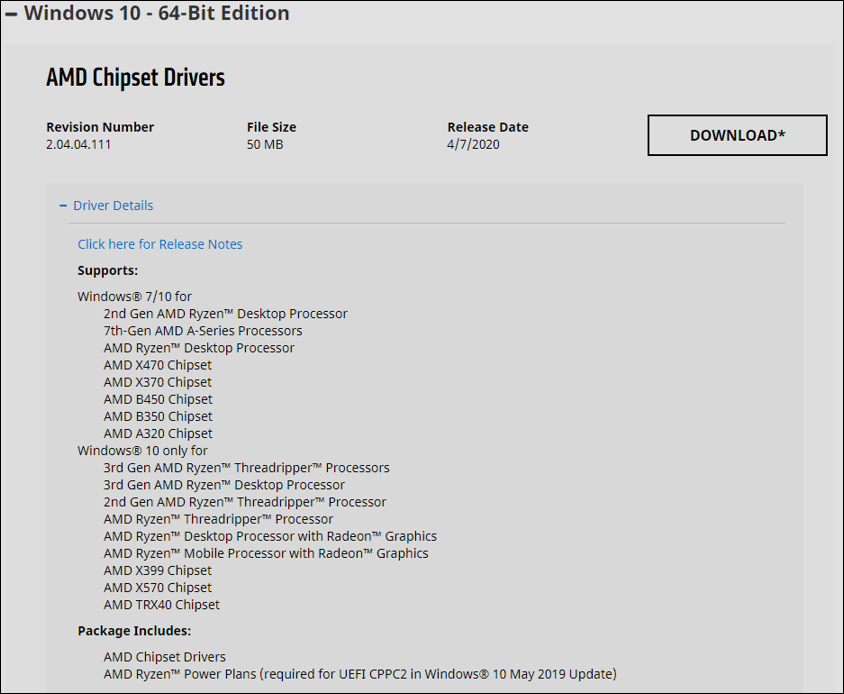Select the AMD Ryzen Power Plans line
The image size is (844, 694).
pyautogui.click(x=360, y=674)
